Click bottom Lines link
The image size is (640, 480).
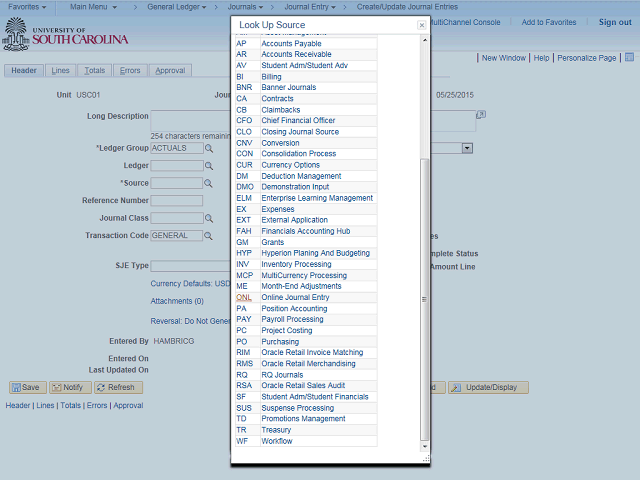45,405
